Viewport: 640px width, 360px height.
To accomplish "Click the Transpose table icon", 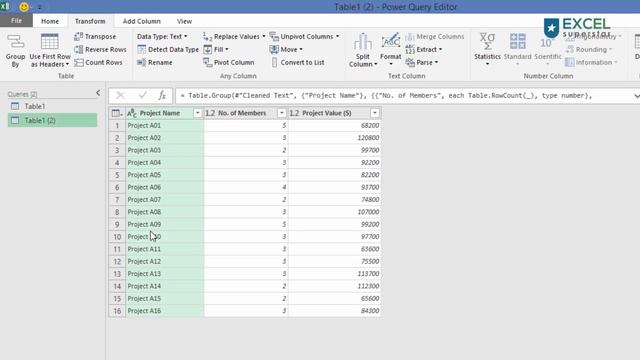I will pyautogui.click(x=78, y=36).
